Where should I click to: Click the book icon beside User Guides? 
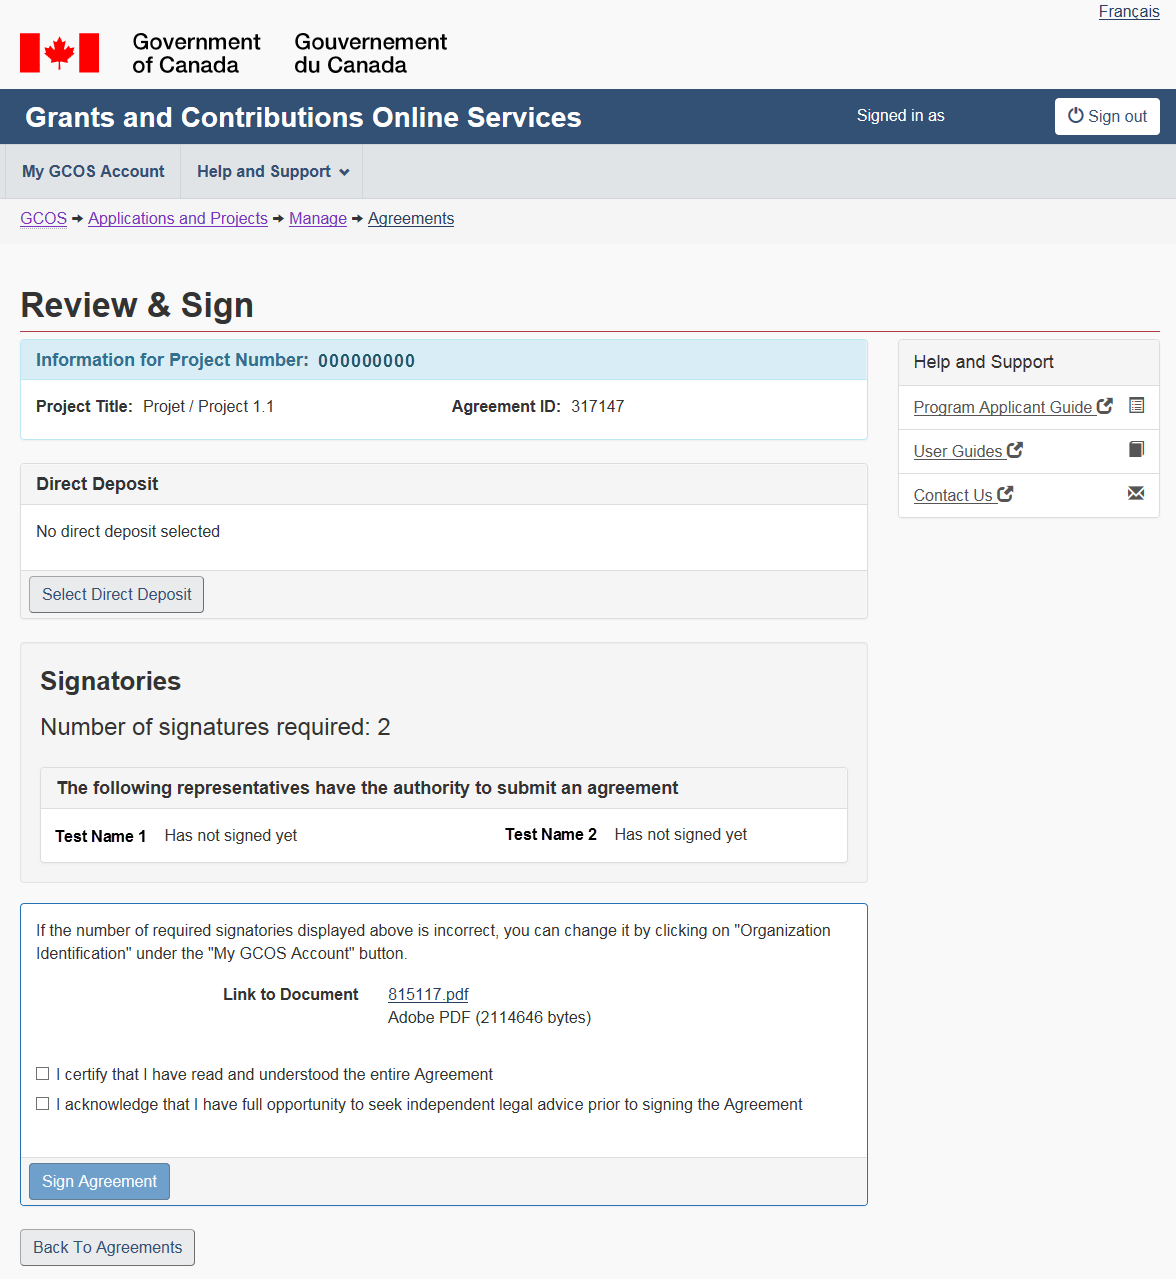click(x=1136, y=450)
